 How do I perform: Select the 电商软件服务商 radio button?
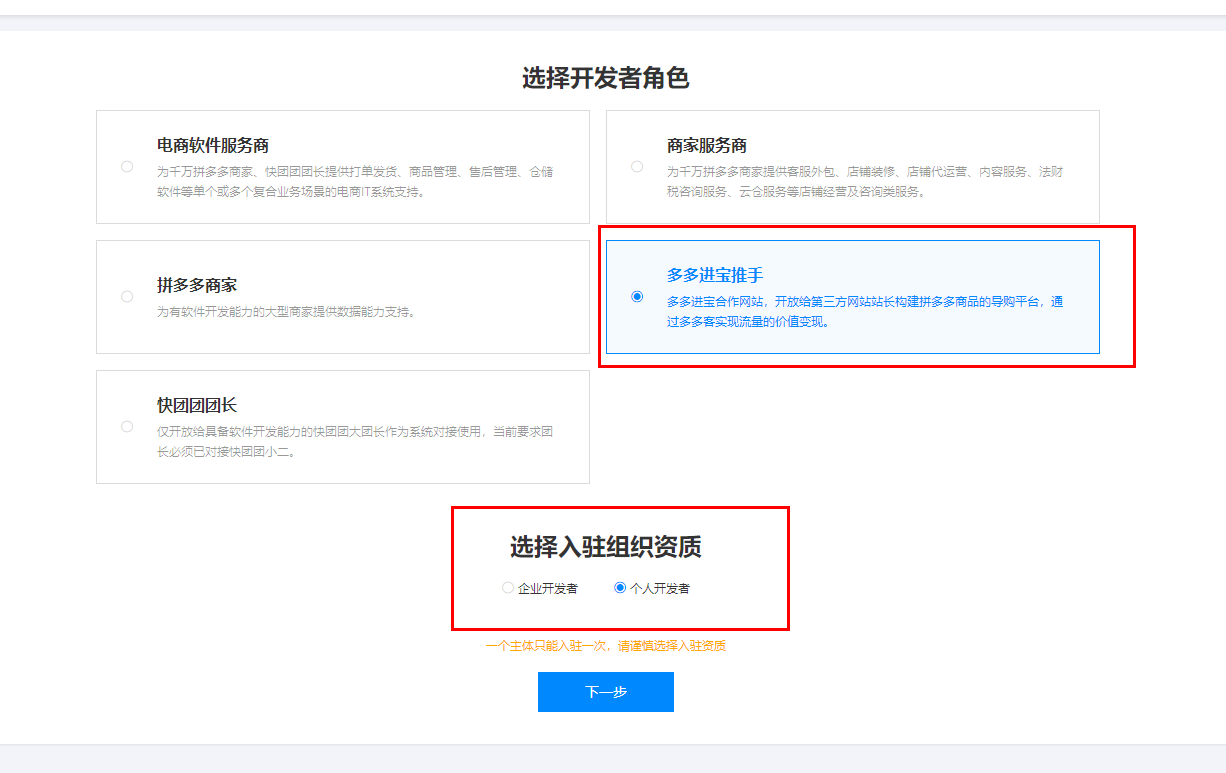click(127, 166)
